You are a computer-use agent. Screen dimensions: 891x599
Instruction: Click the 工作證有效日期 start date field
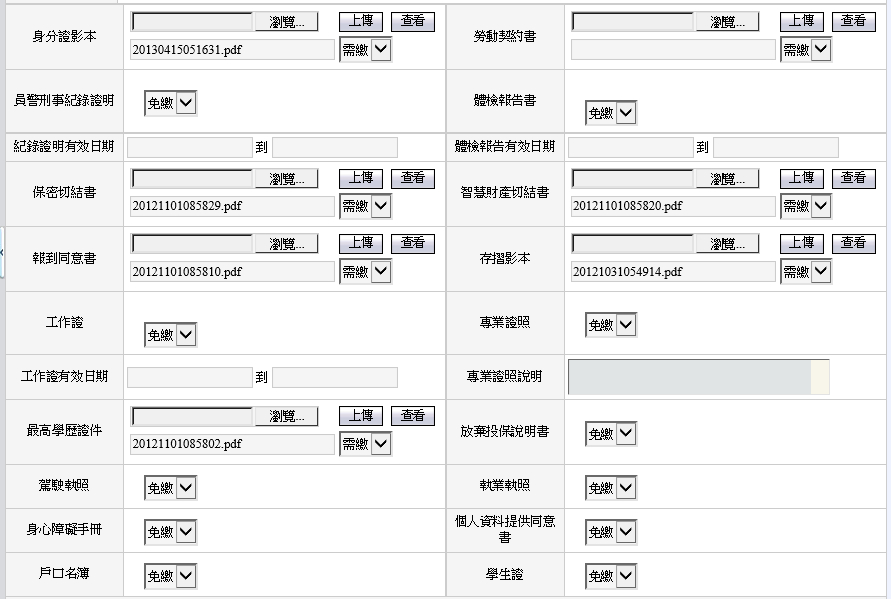click(x=190, y=378)
